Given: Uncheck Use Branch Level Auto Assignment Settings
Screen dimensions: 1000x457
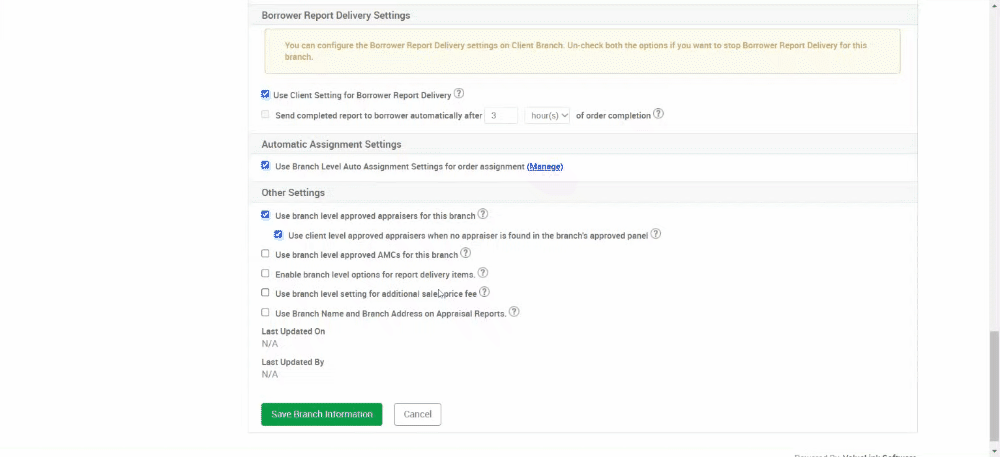Looking at the screenshot, I should pos(265,165).
